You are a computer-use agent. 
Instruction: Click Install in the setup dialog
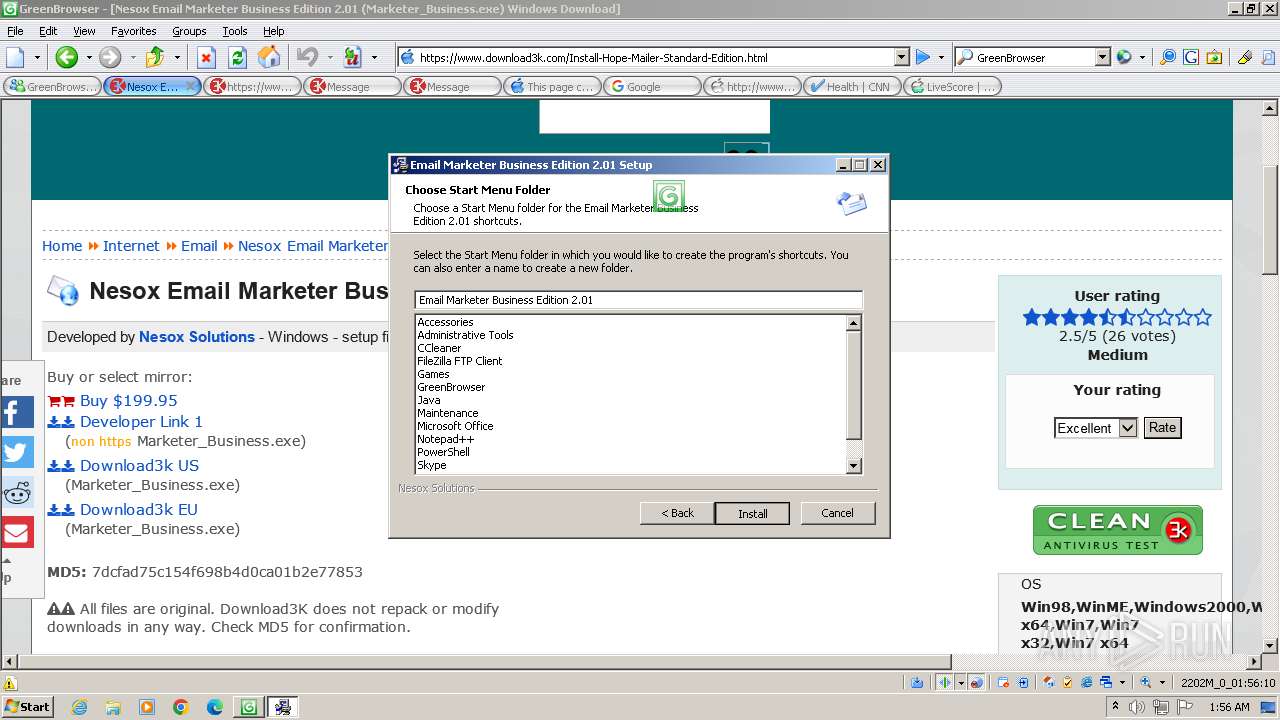pos(752,513)
